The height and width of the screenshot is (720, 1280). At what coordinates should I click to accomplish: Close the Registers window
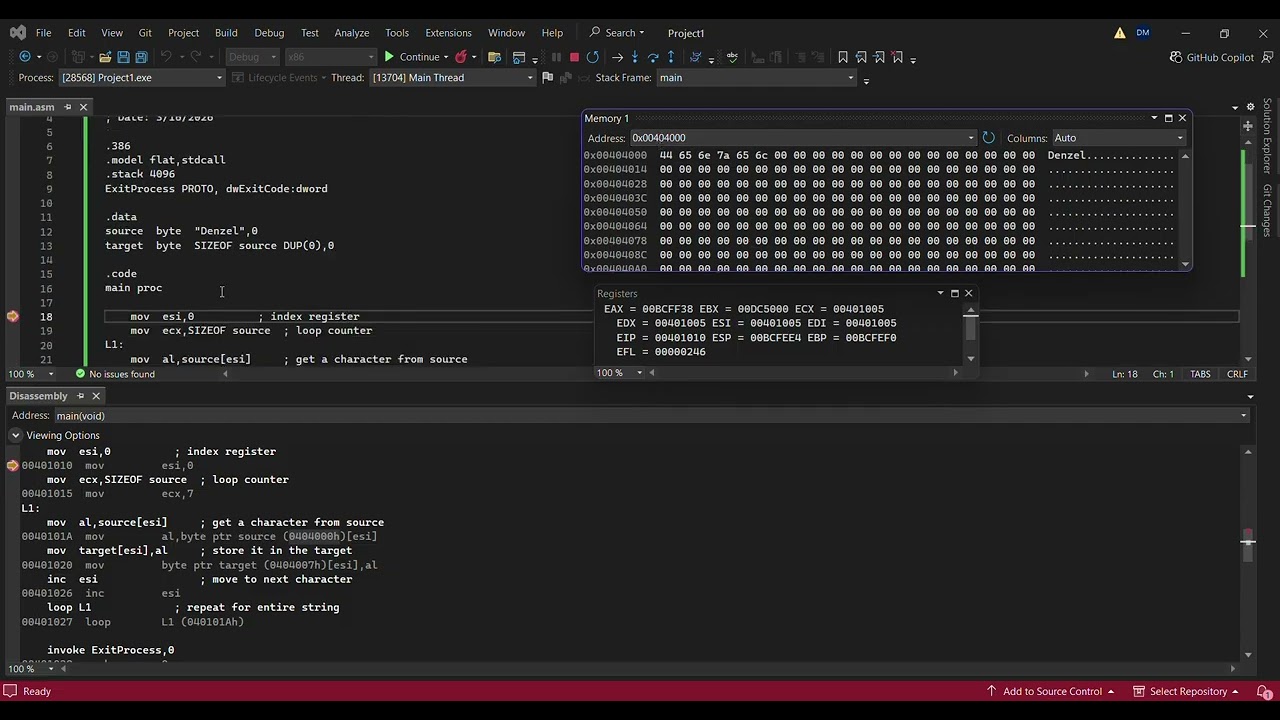[x=968, y=293]
